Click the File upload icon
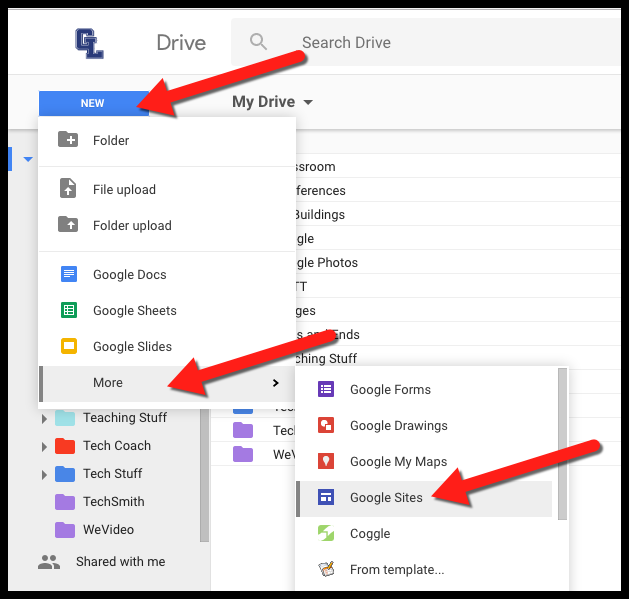The width and height of the screenshot is (629, 599). (68, 189)
